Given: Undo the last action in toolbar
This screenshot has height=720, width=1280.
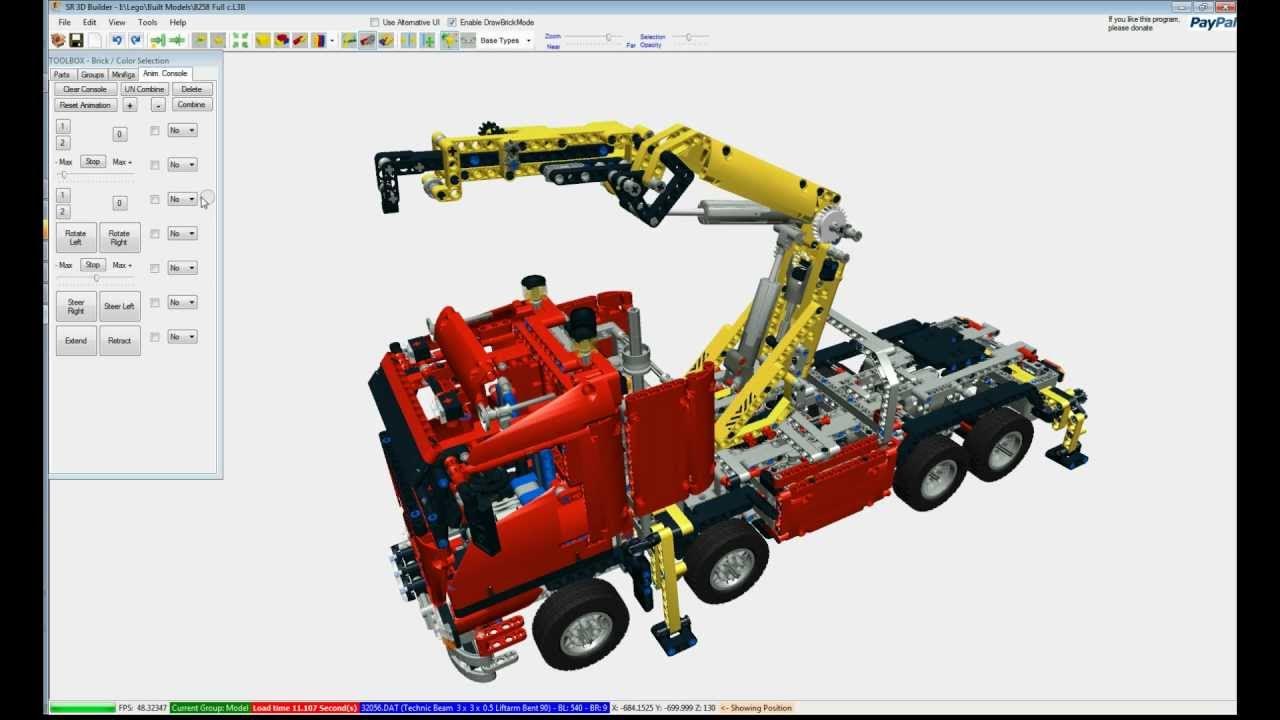Looking at the screenshot, I should (x=117, y=40).
